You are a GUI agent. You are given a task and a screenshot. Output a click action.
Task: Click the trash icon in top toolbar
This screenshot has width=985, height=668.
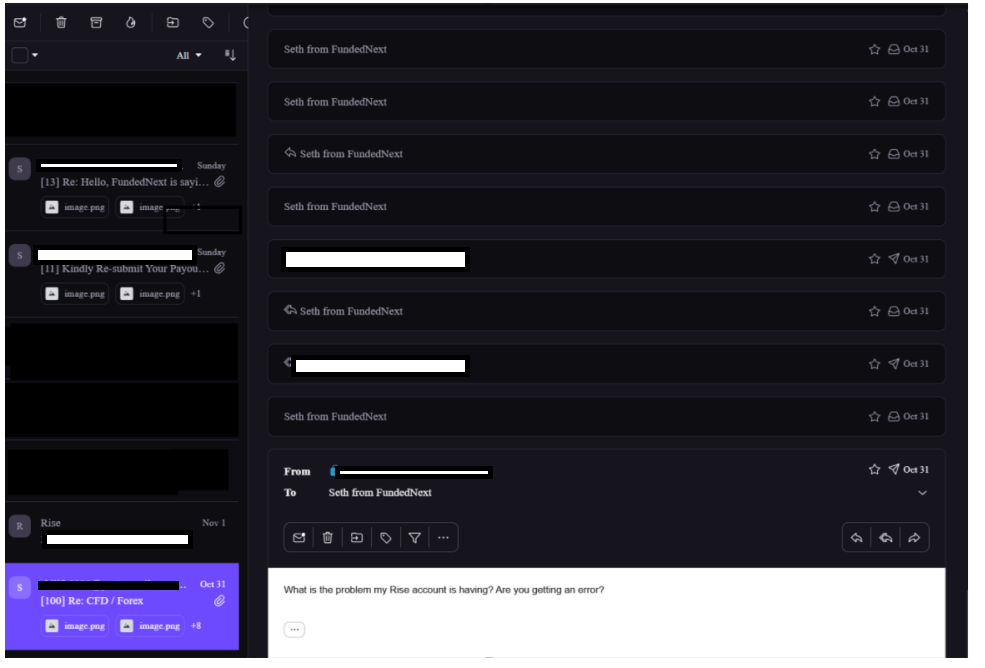[61, 22]
